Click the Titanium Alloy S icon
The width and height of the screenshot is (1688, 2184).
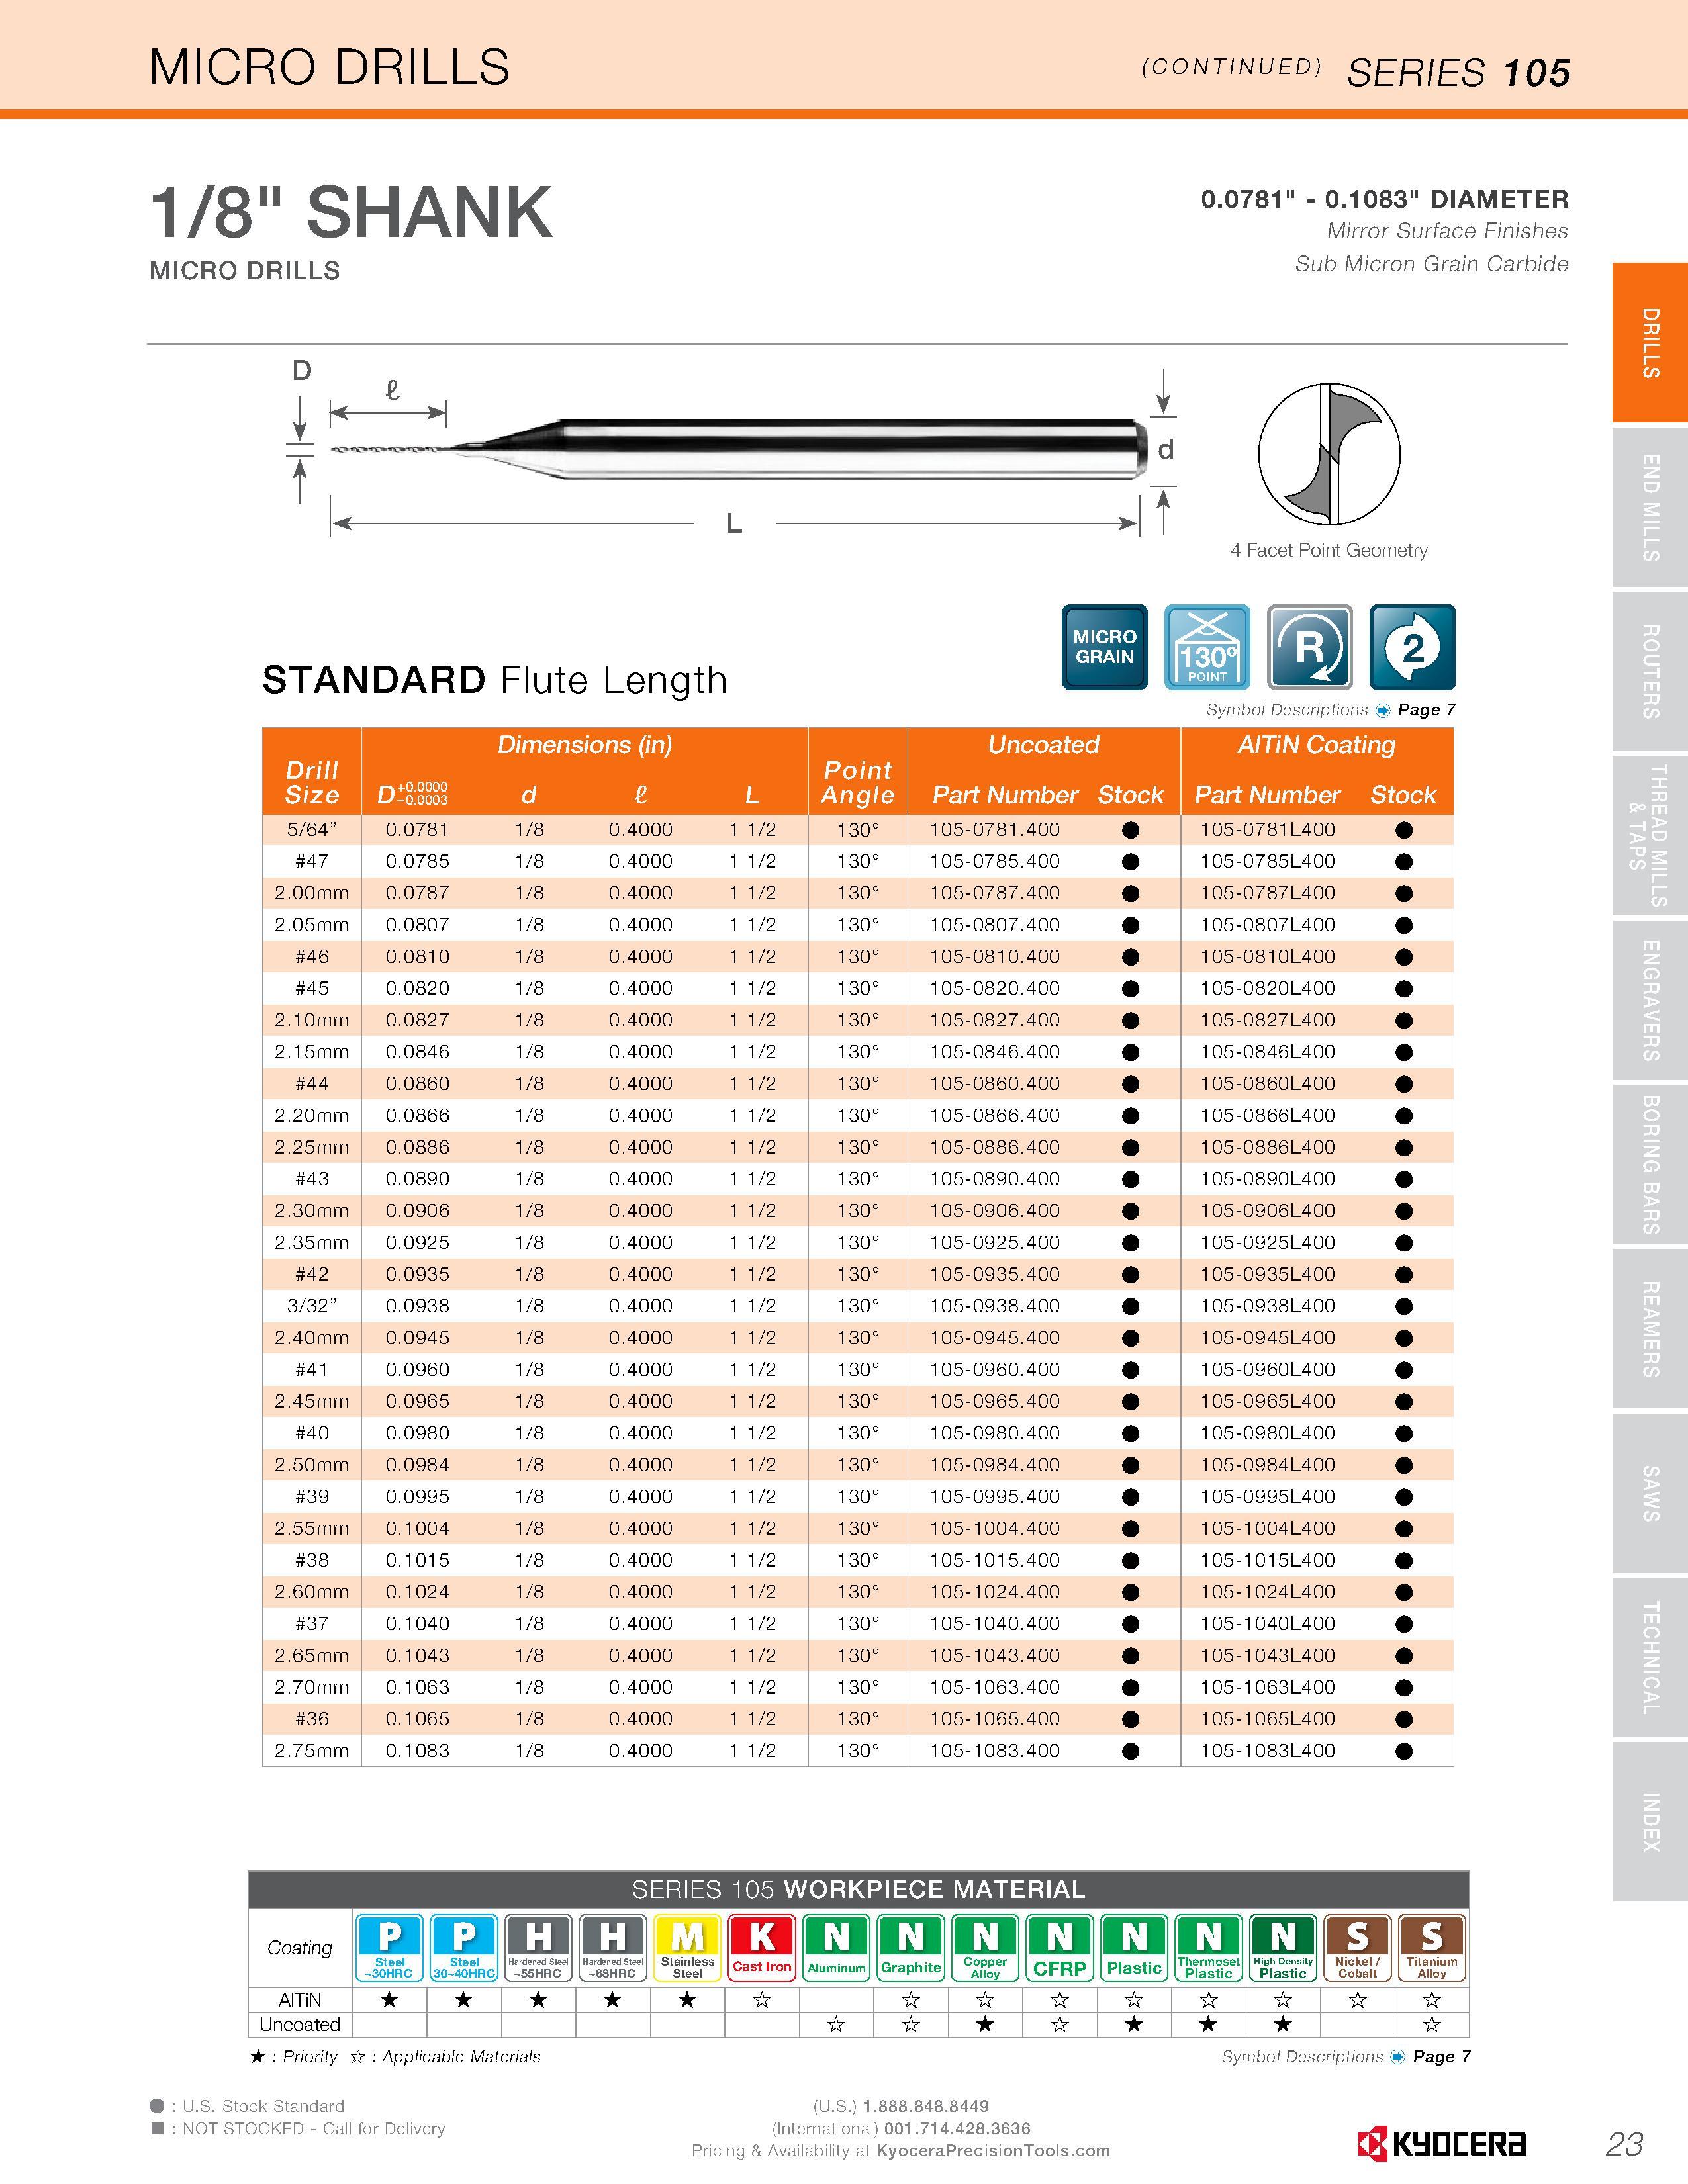pyautogui.click(x=1432, y=1947)
